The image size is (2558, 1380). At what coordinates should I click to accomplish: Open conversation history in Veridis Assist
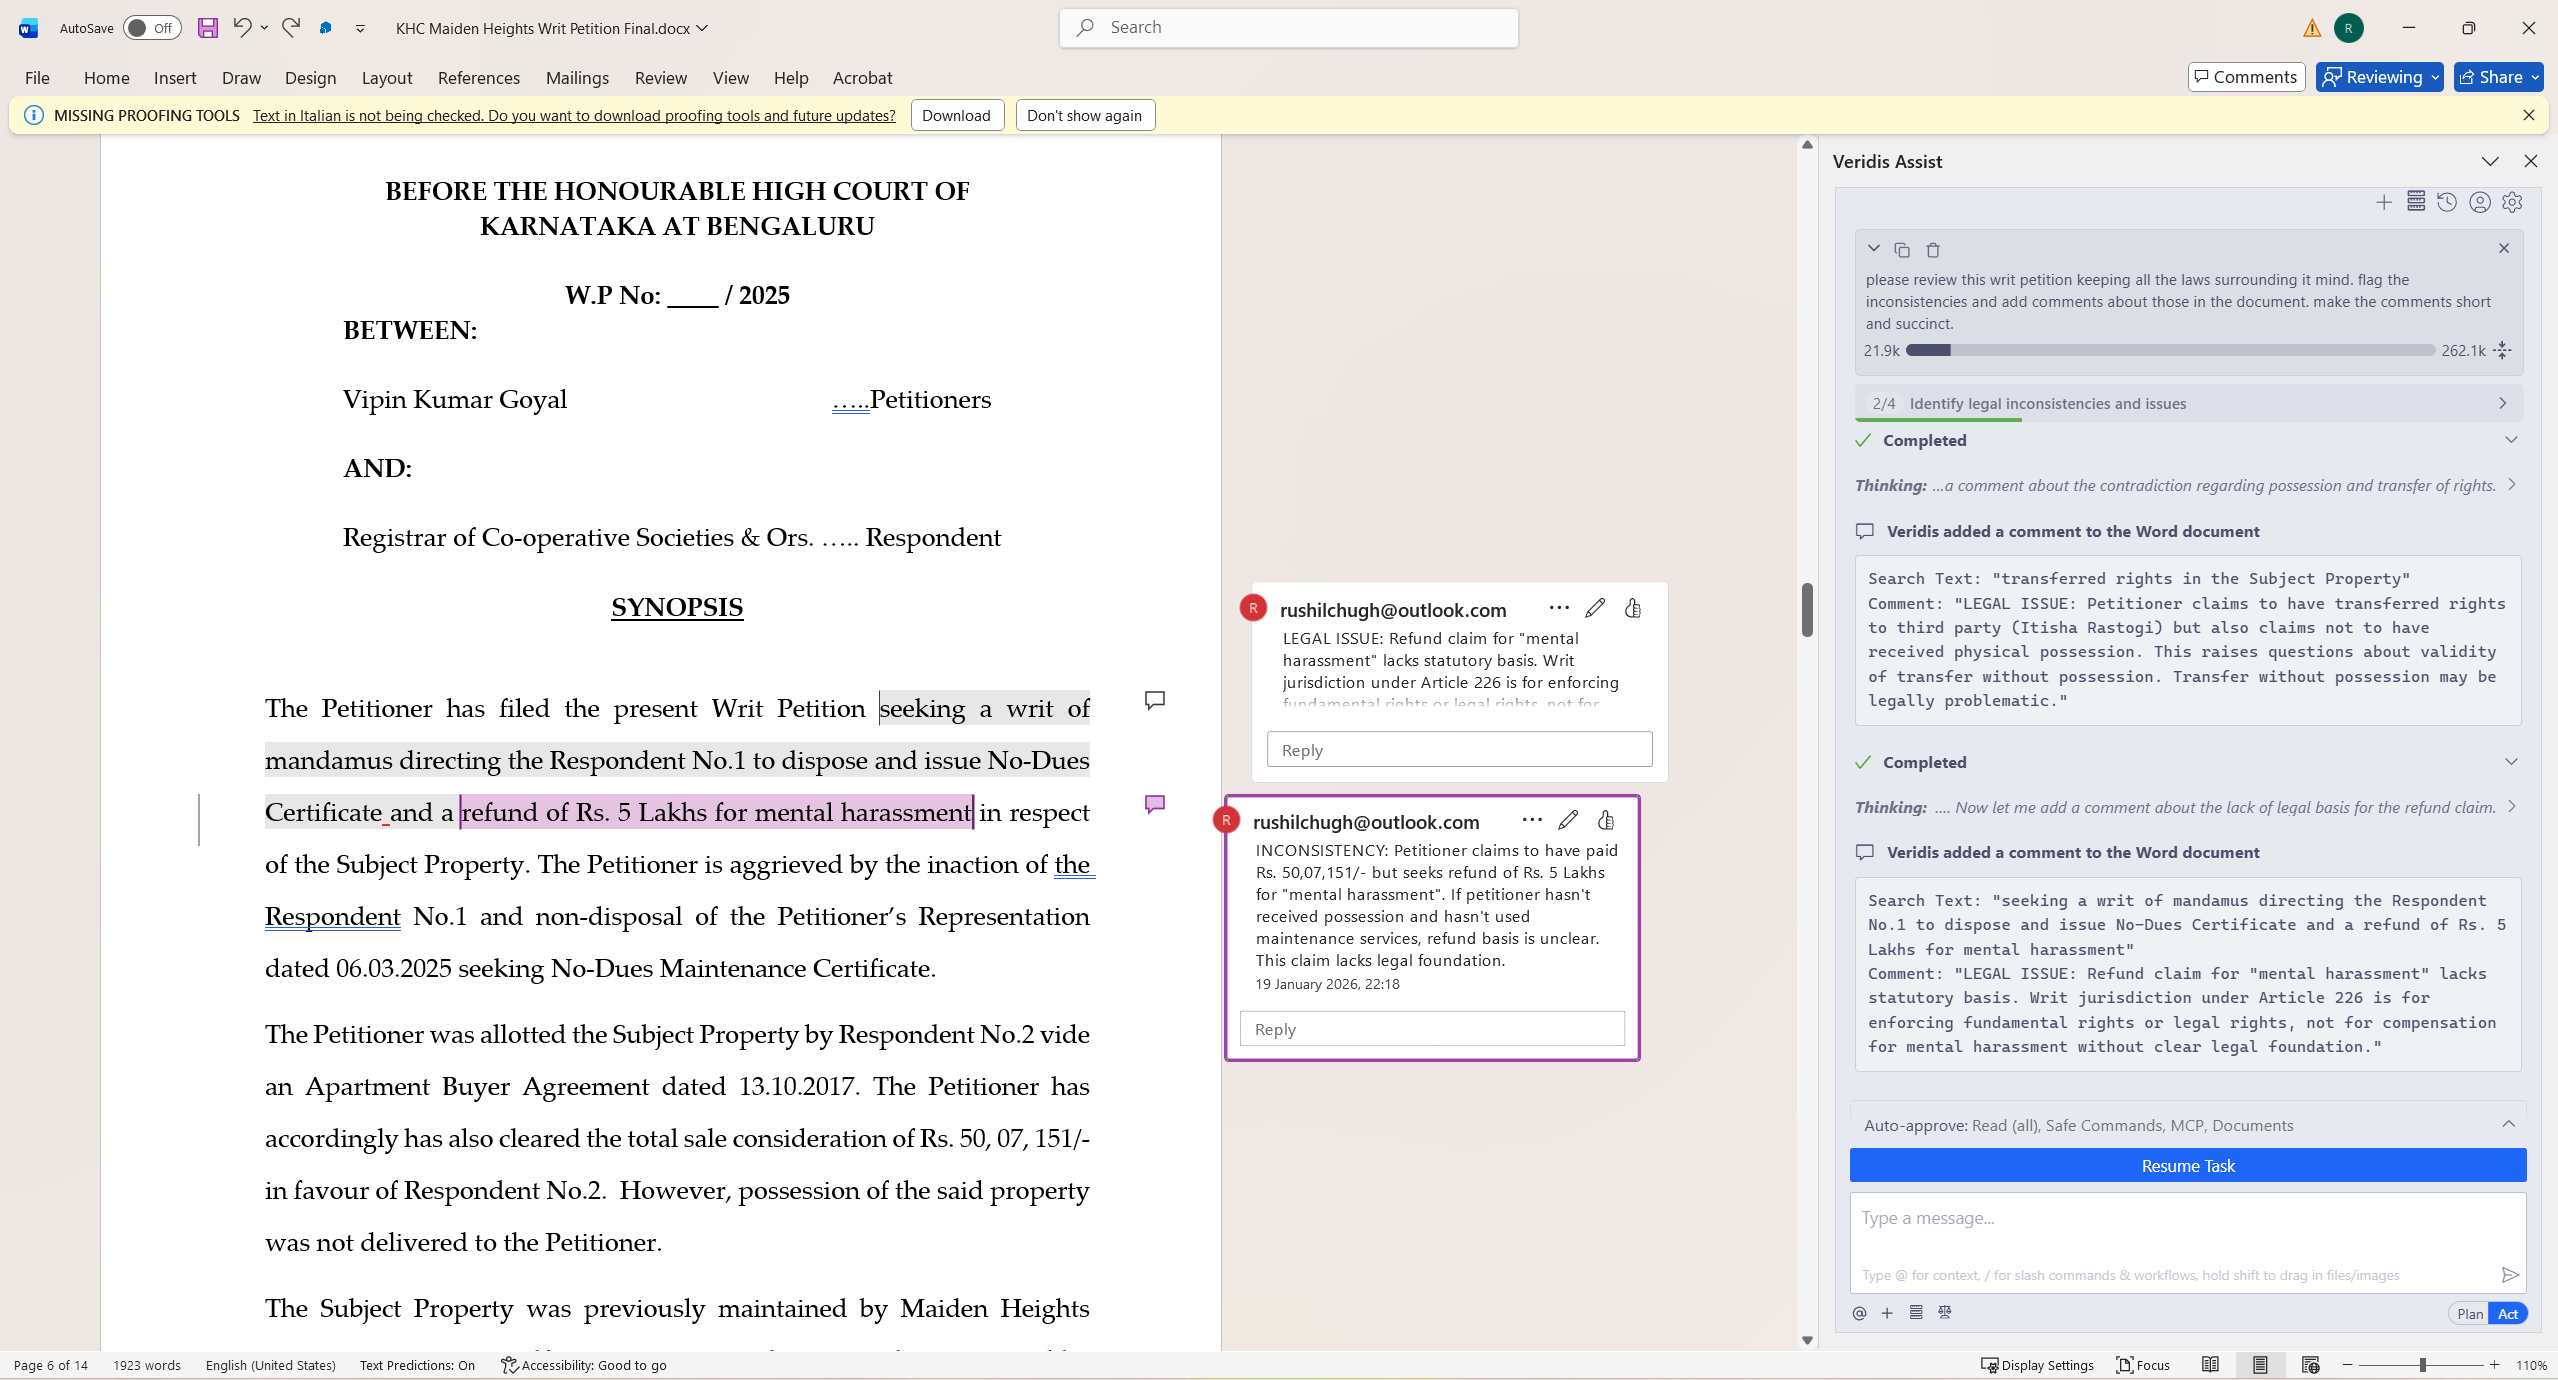pyautogui.click(x=2447, y=201)
